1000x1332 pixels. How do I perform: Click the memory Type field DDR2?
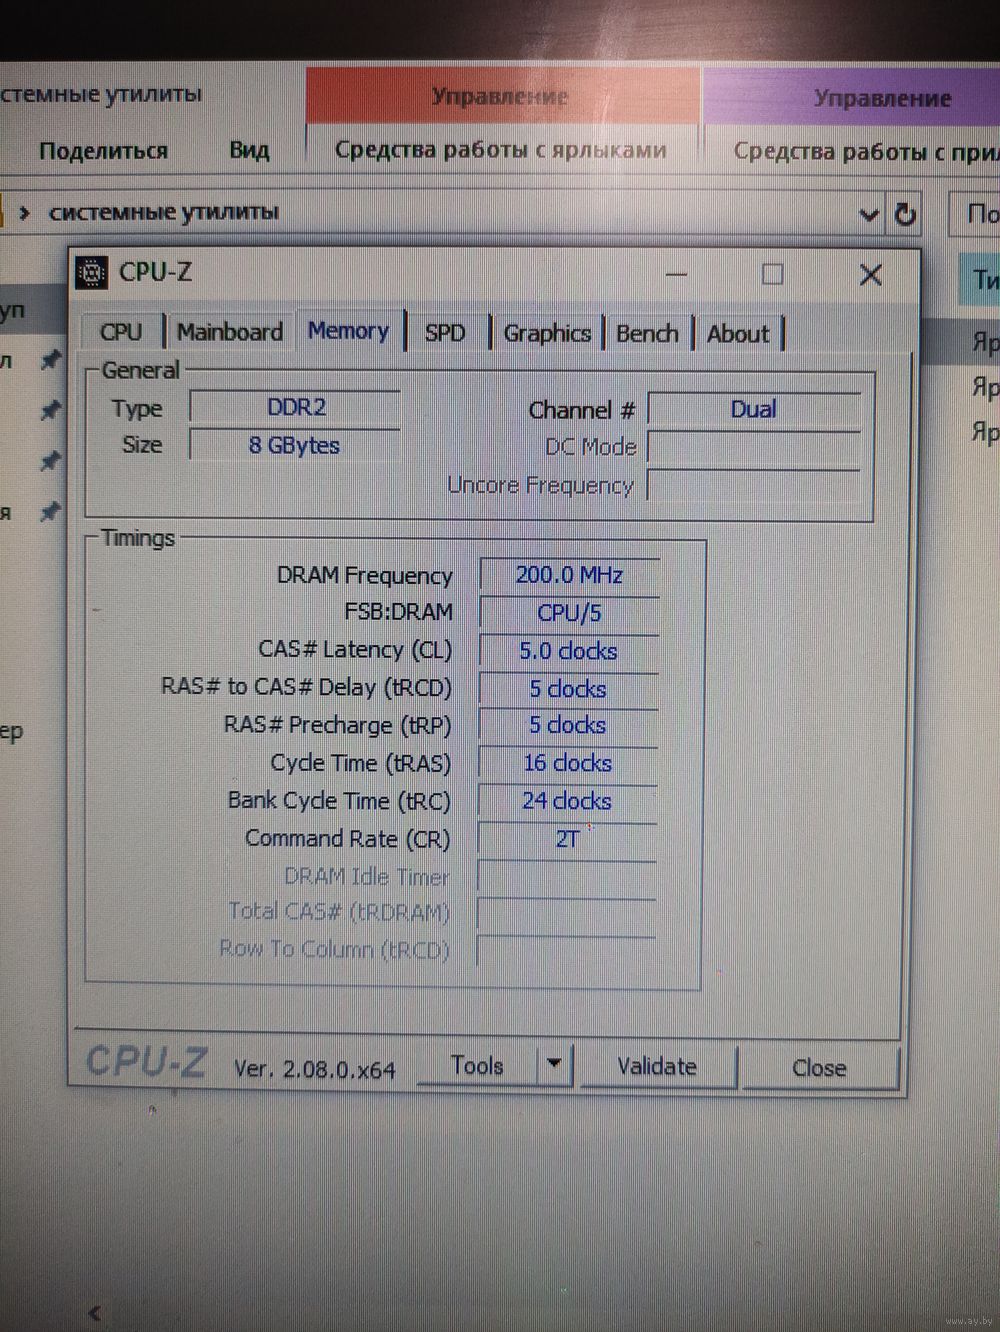pyautogui.click(x=296, y=407)
